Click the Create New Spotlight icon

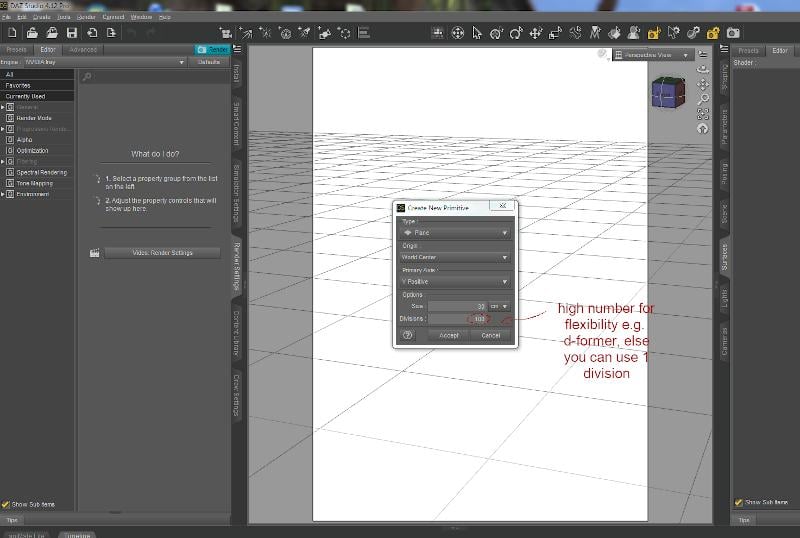pos(305,33)
